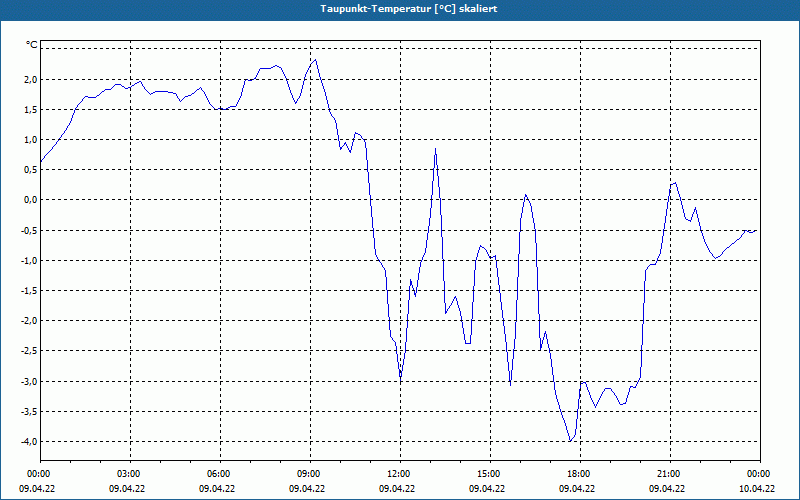
Task: Select the y-axis value "-3,0"
Action: point(30,381)
